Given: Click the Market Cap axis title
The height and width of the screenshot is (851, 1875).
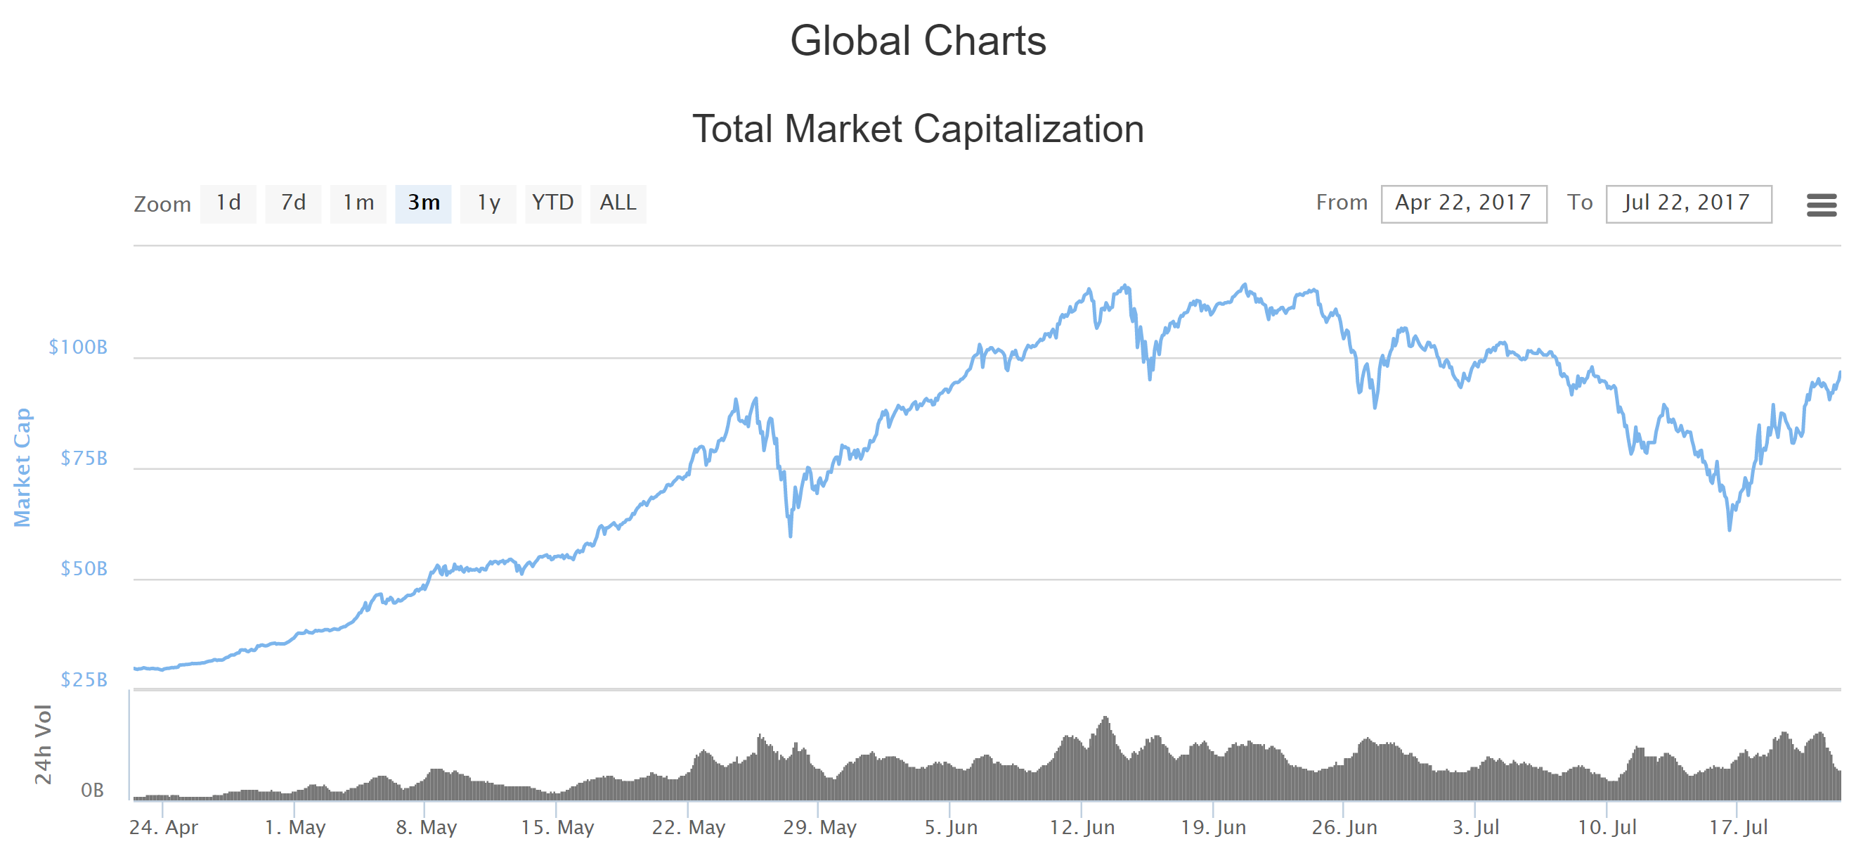Looking at the screenshot, I should point(22,467).
